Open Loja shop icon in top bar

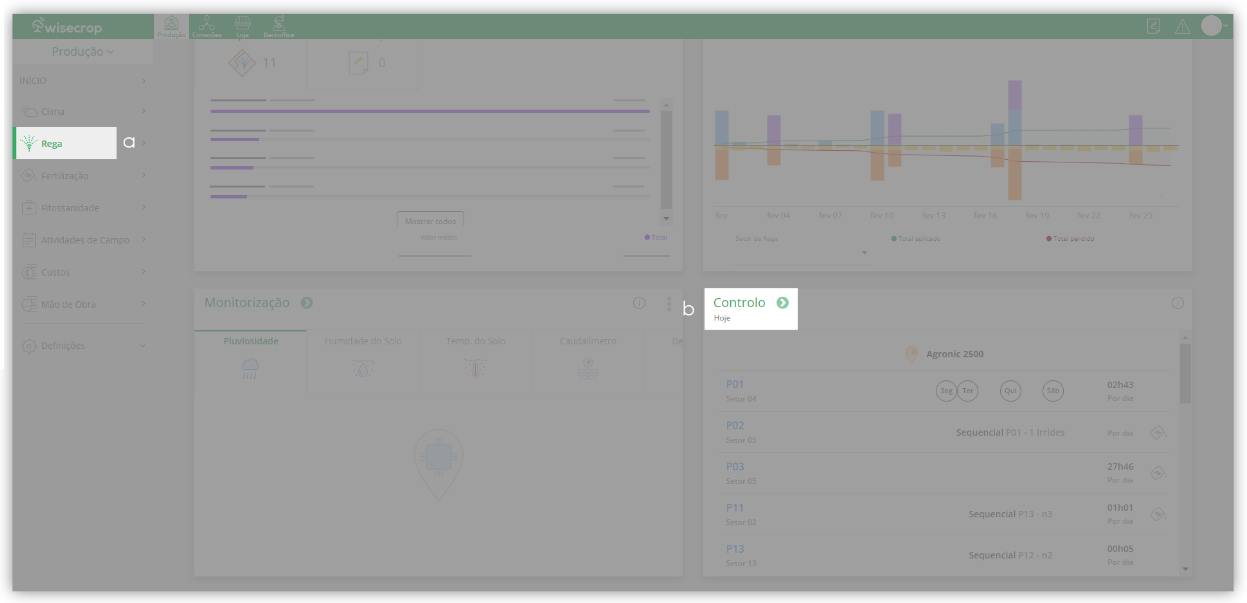coord(242,26)
